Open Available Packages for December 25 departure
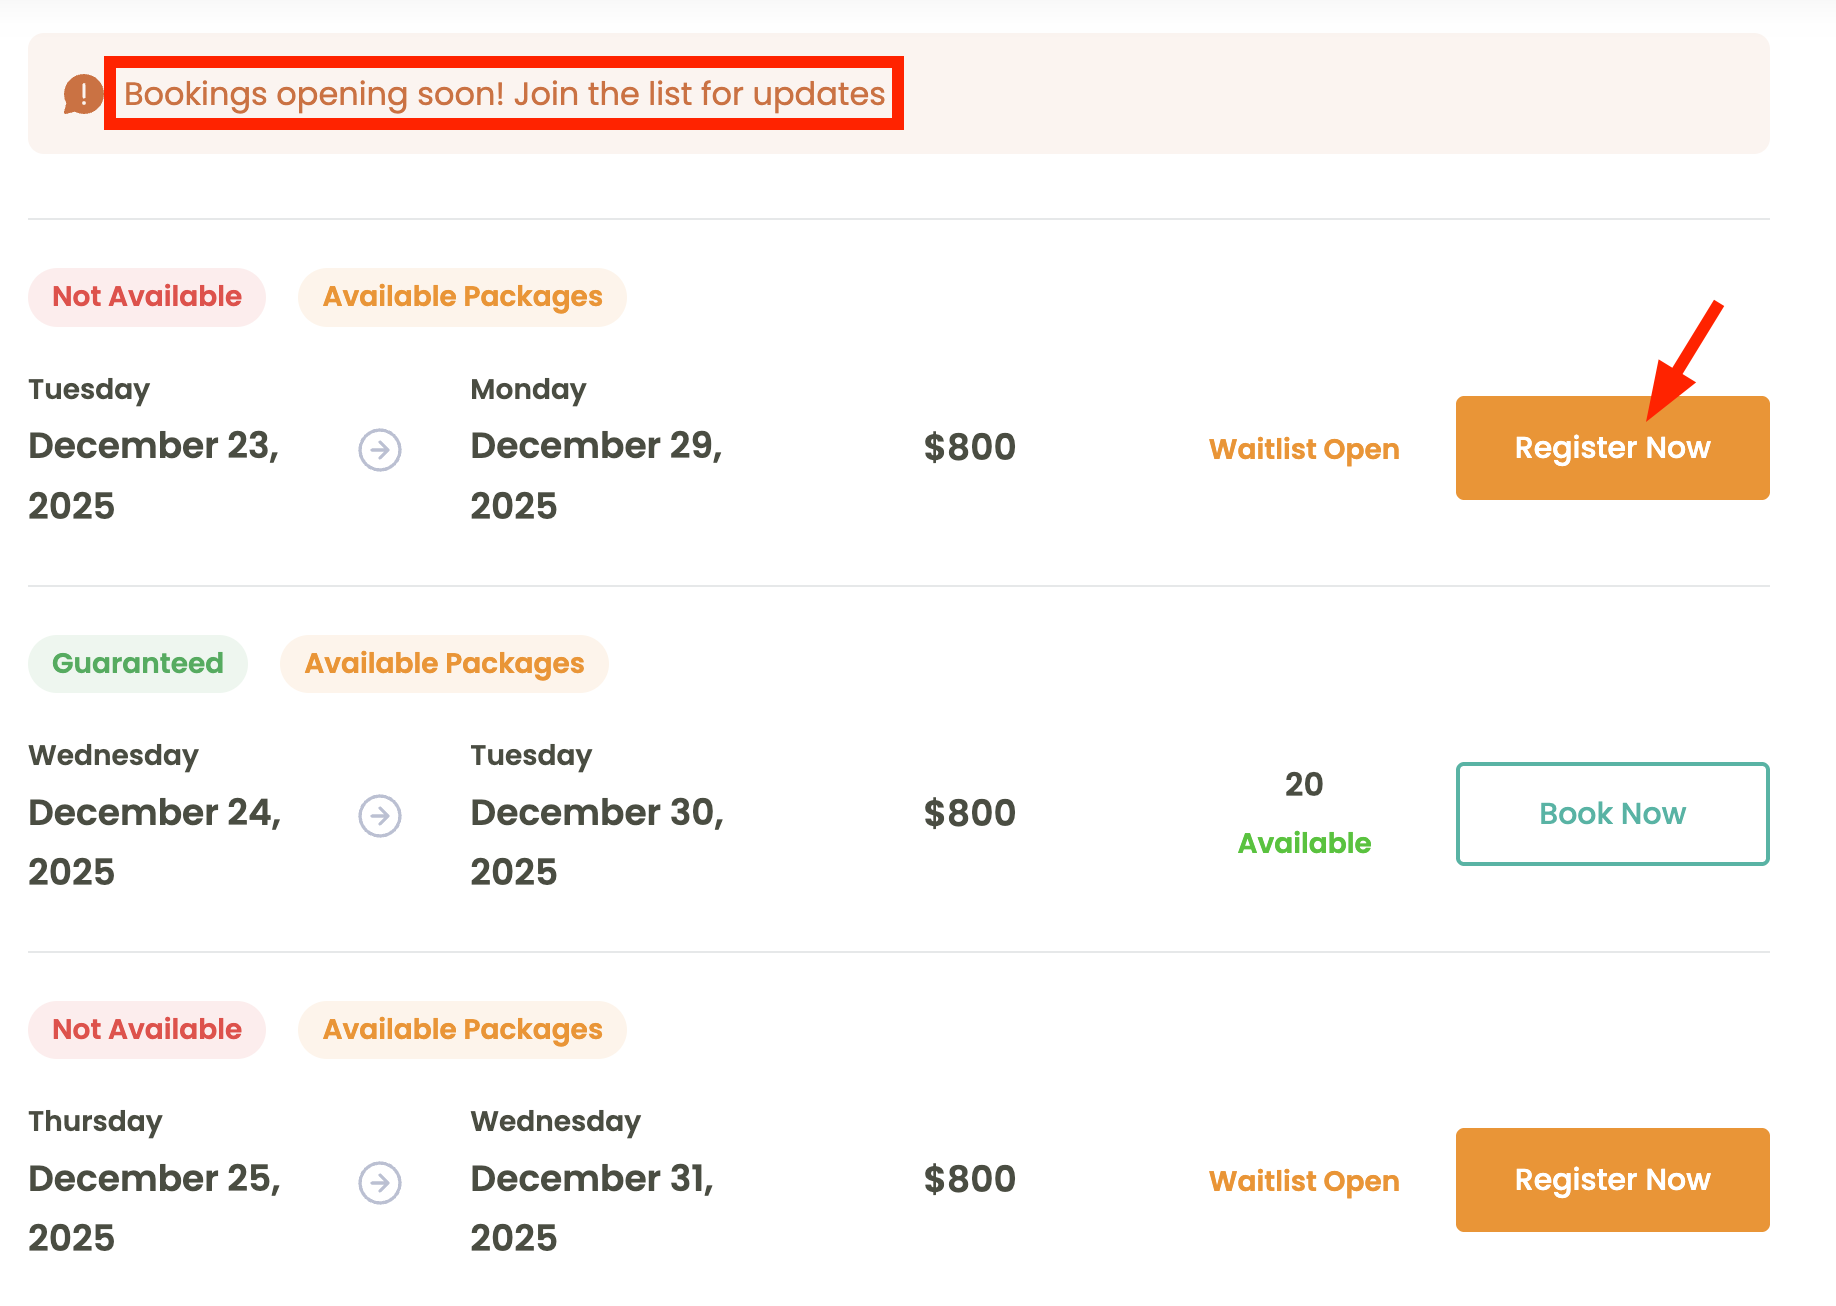Image resolution: width=1836 pixels, height=1306 pixels. [462, 1030]
